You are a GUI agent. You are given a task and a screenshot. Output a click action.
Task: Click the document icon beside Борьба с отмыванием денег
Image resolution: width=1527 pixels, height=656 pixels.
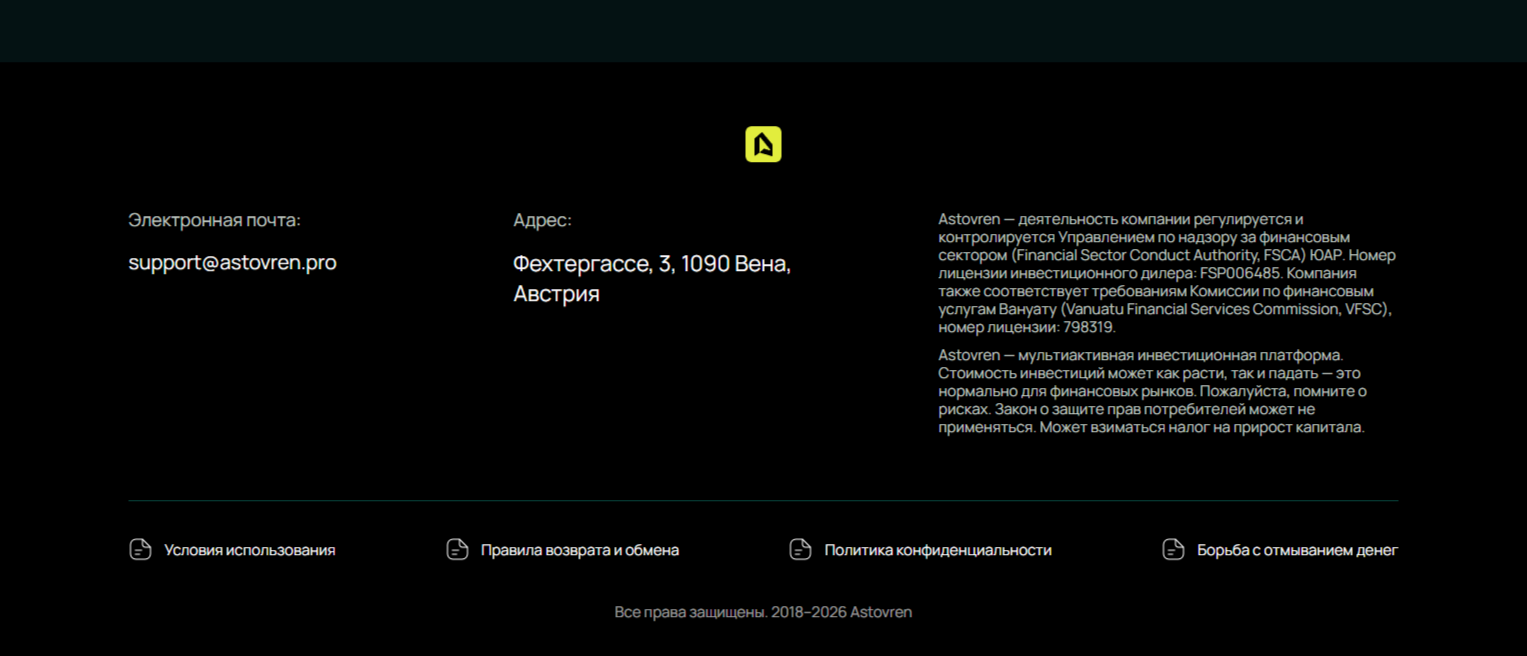1173,550
